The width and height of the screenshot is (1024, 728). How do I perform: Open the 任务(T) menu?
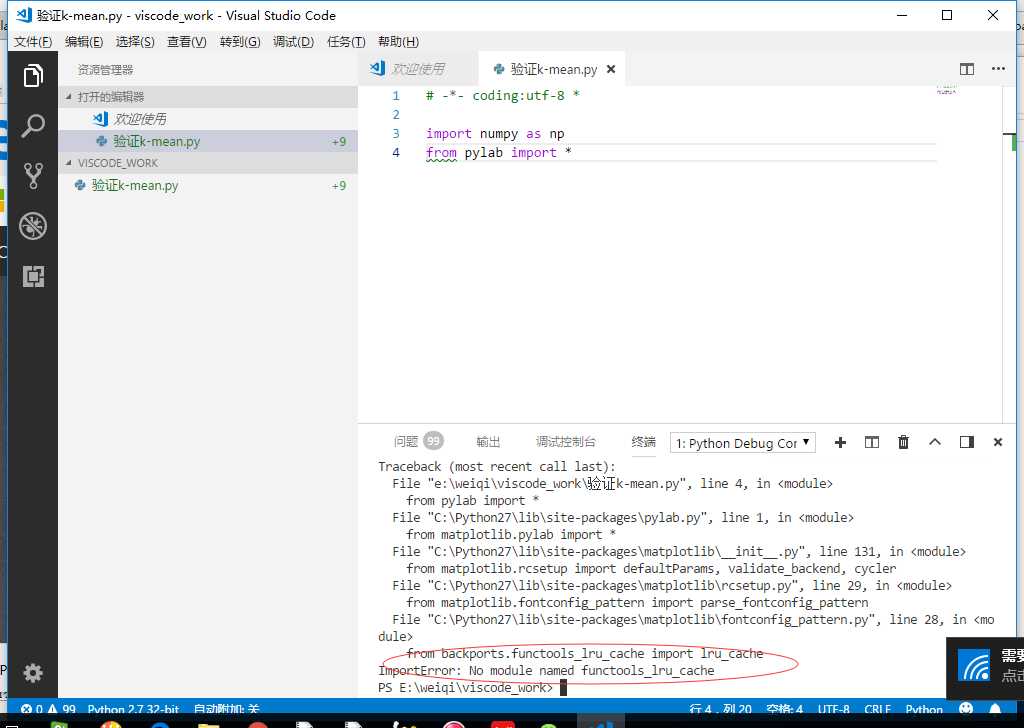pyautogui.click(x=346, y=42)
